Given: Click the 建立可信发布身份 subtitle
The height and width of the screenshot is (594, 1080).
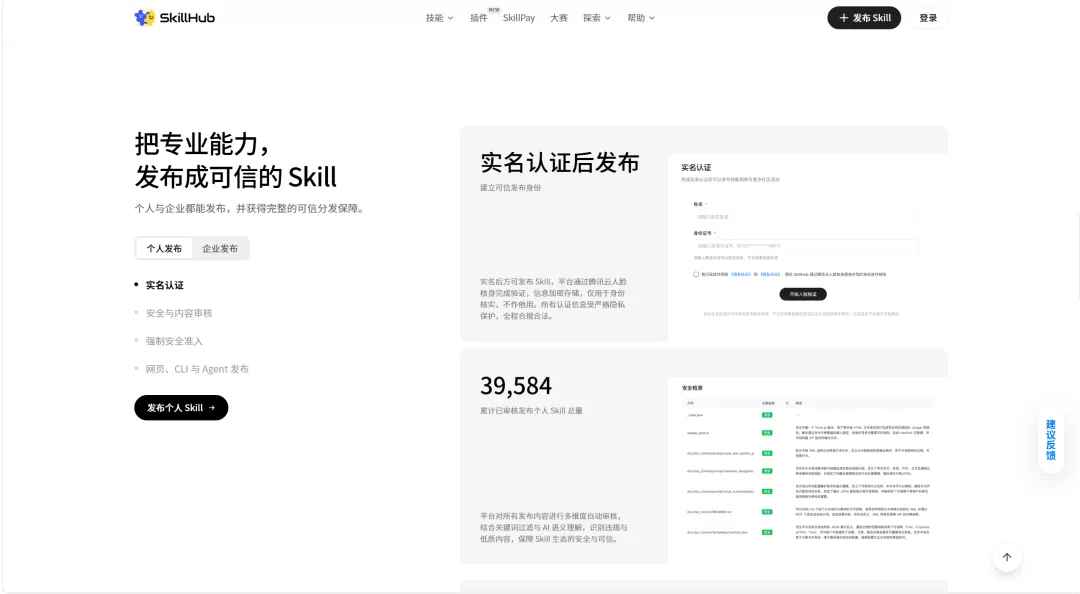Looking at the screenshot, I should (x=510, y=187).
